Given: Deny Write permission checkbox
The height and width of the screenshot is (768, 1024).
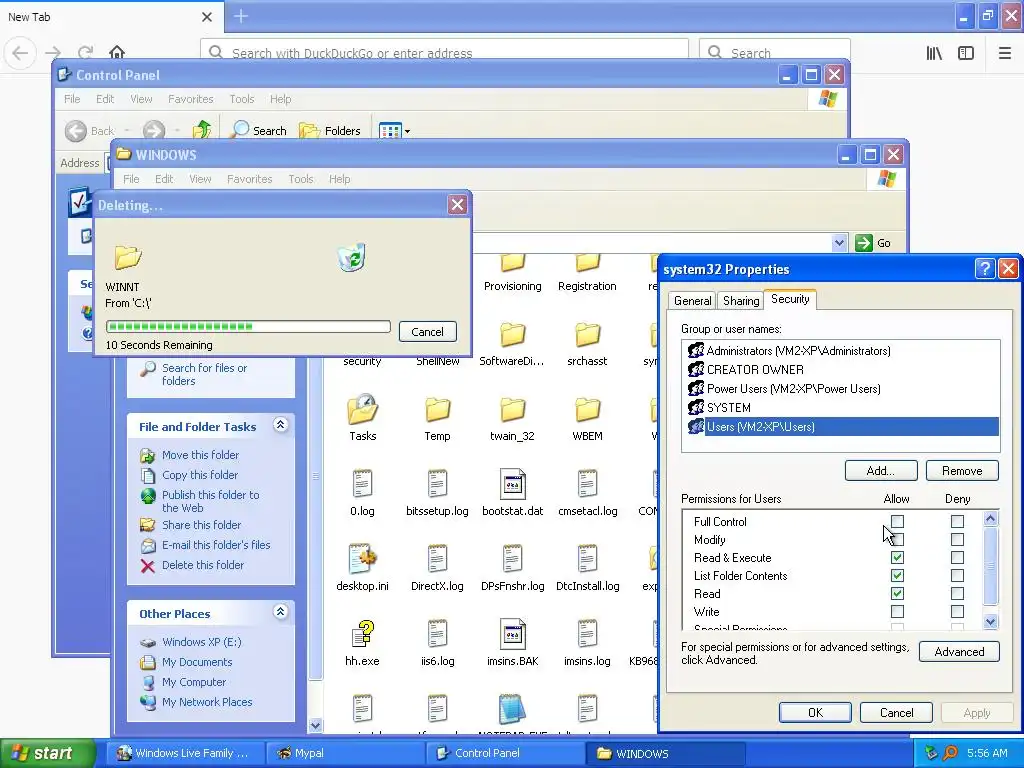Looking at the screenshot, I should (957, 611).
